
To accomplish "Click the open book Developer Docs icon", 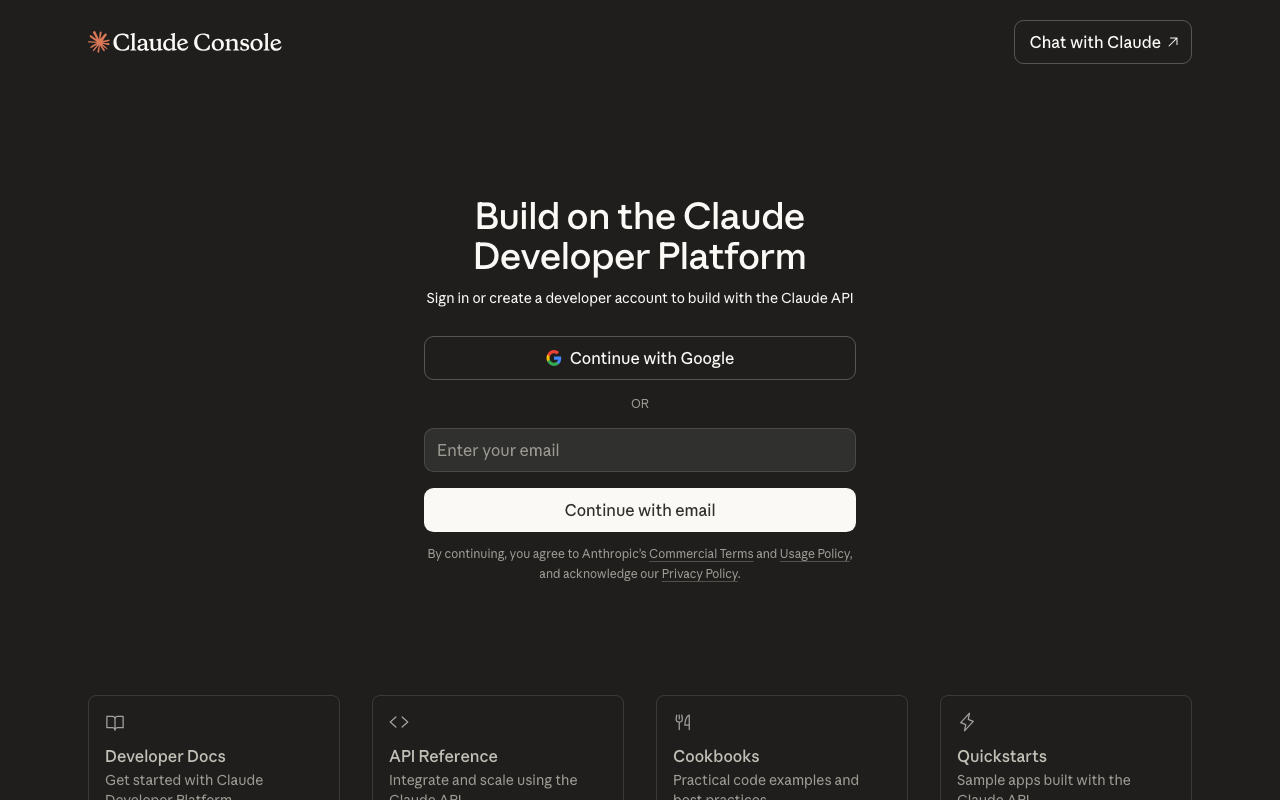I will point(115,722).
